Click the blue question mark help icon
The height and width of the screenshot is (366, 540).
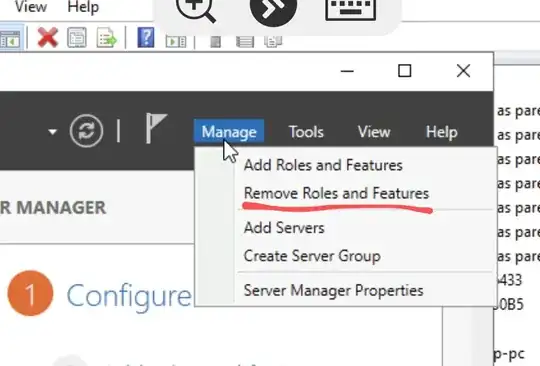click(146, 37)
